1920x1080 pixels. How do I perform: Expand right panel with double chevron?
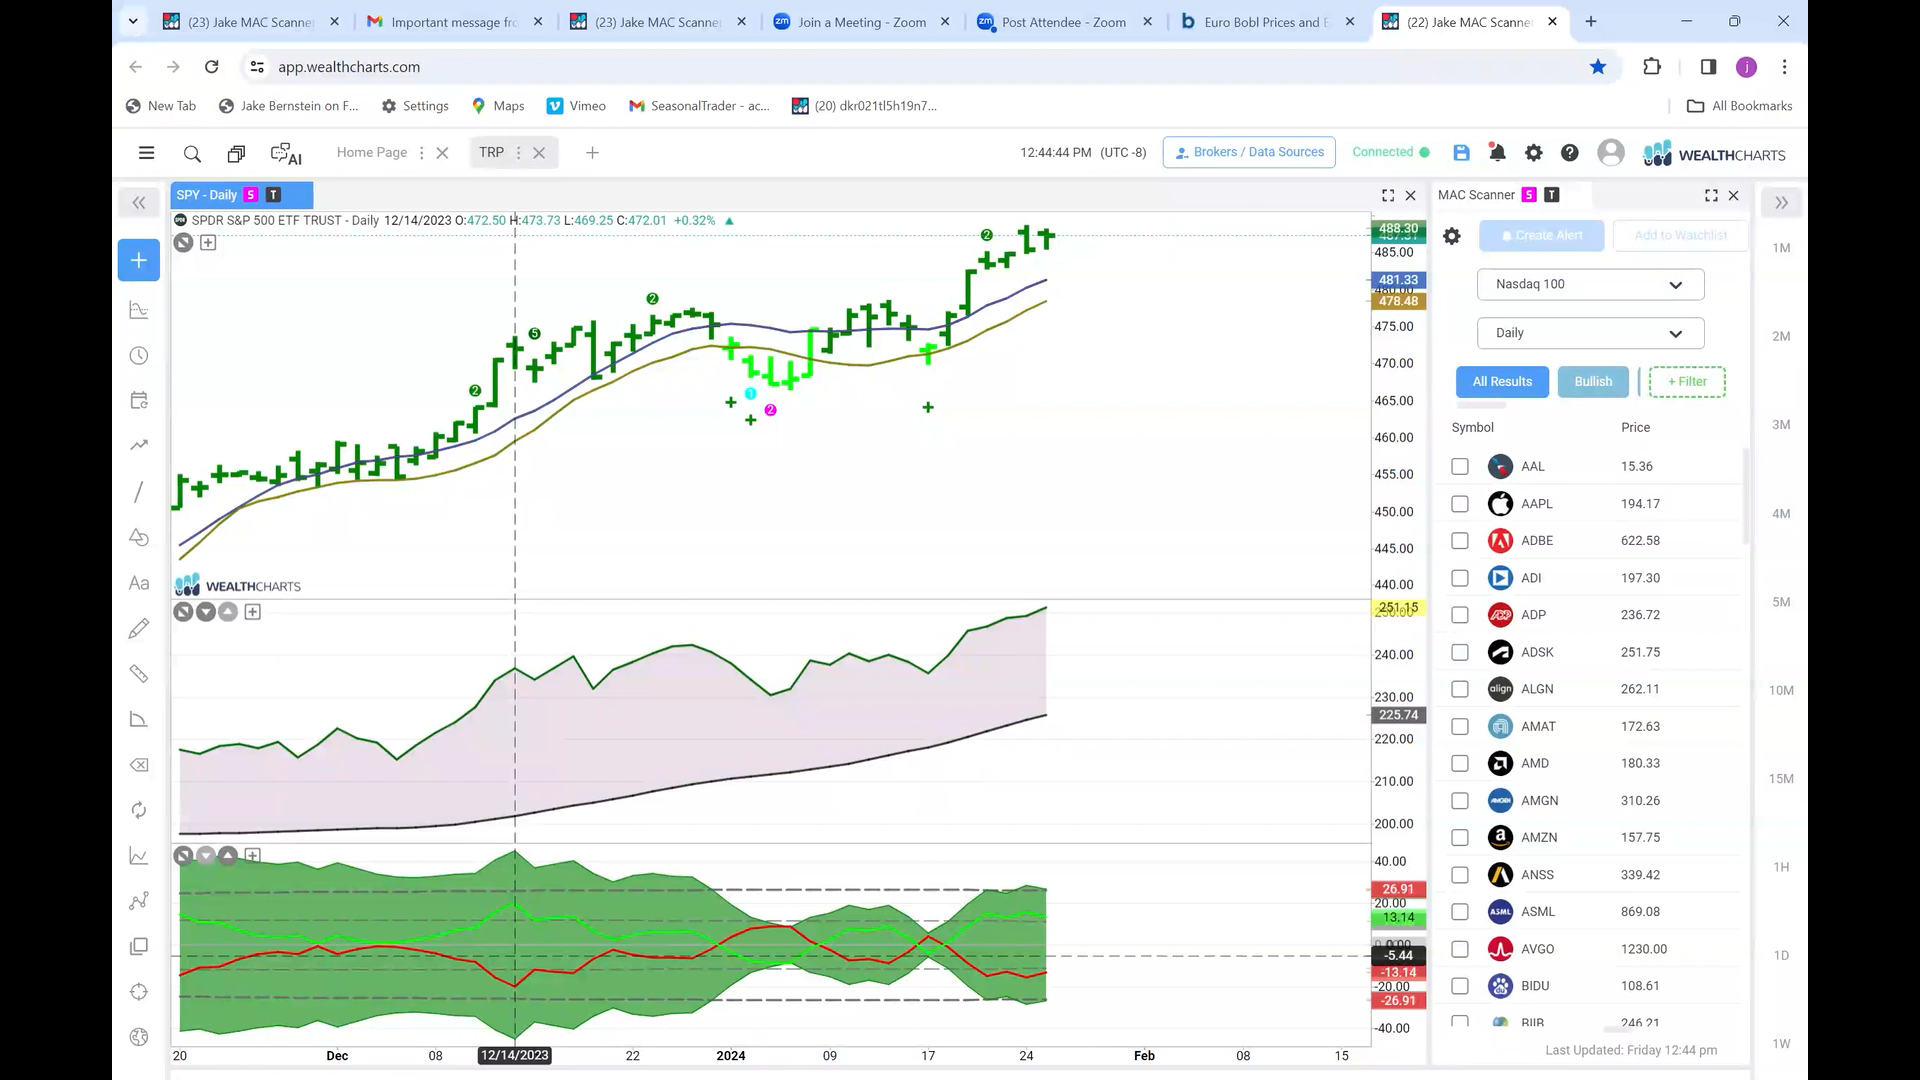[x=1781, y=203]
